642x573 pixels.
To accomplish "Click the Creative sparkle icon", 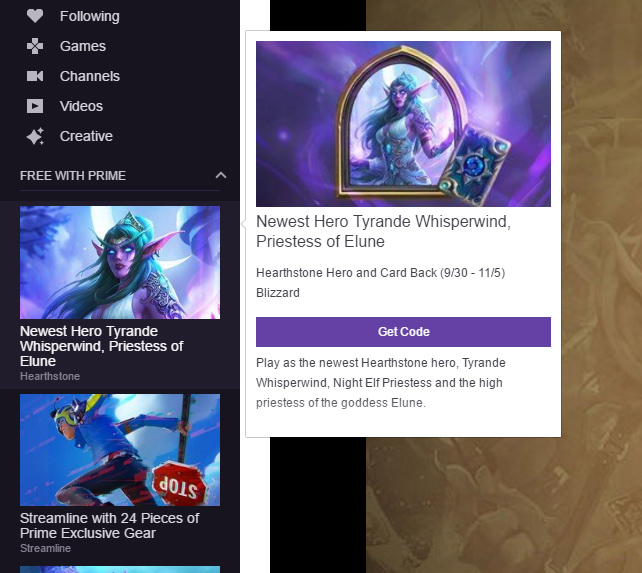I will point(35,136).
